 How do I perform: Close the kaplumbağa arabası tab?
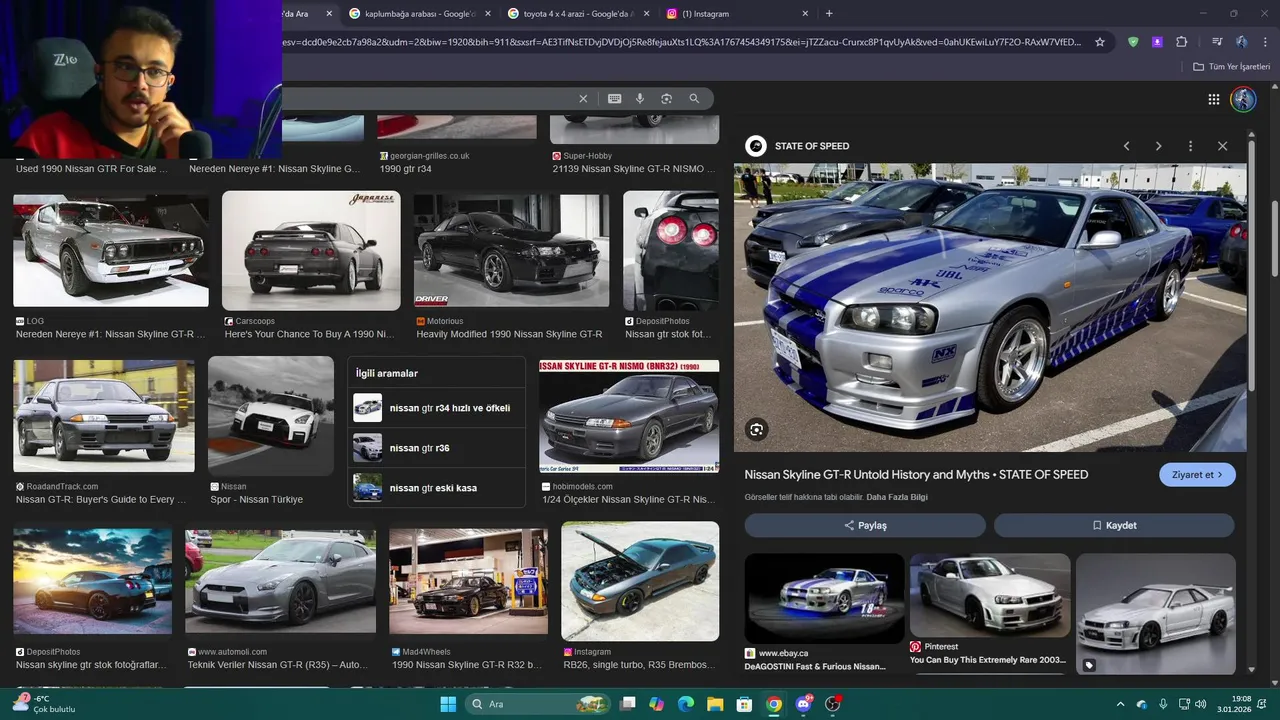coord(488,14)
